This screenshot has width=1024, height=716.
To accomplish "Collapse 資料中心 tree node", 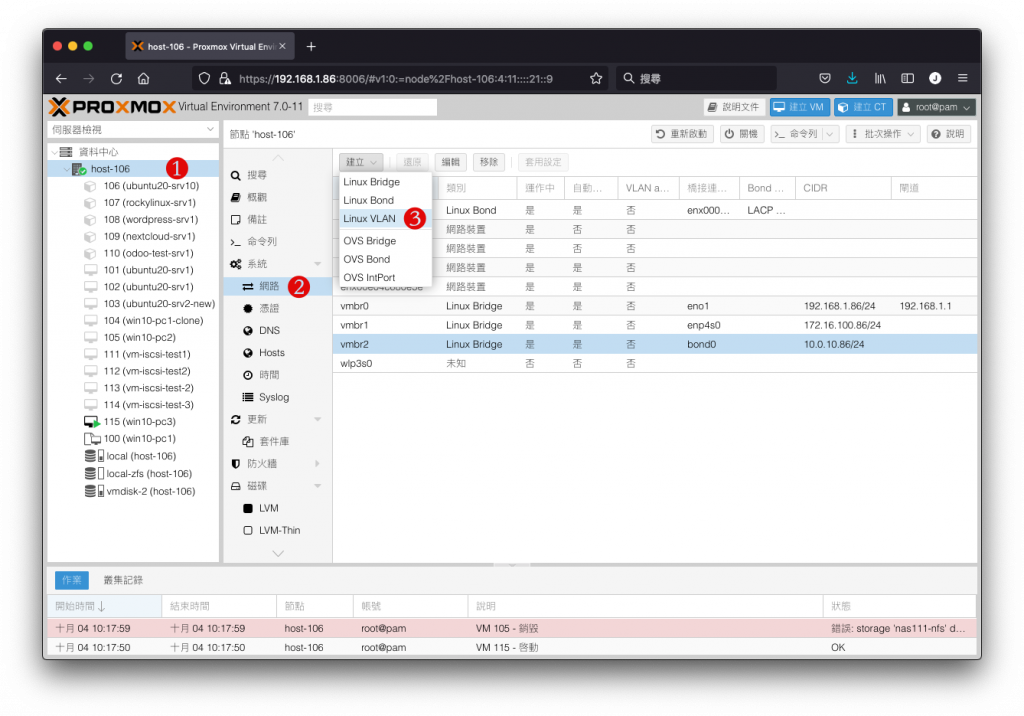I will coord(54,152).
